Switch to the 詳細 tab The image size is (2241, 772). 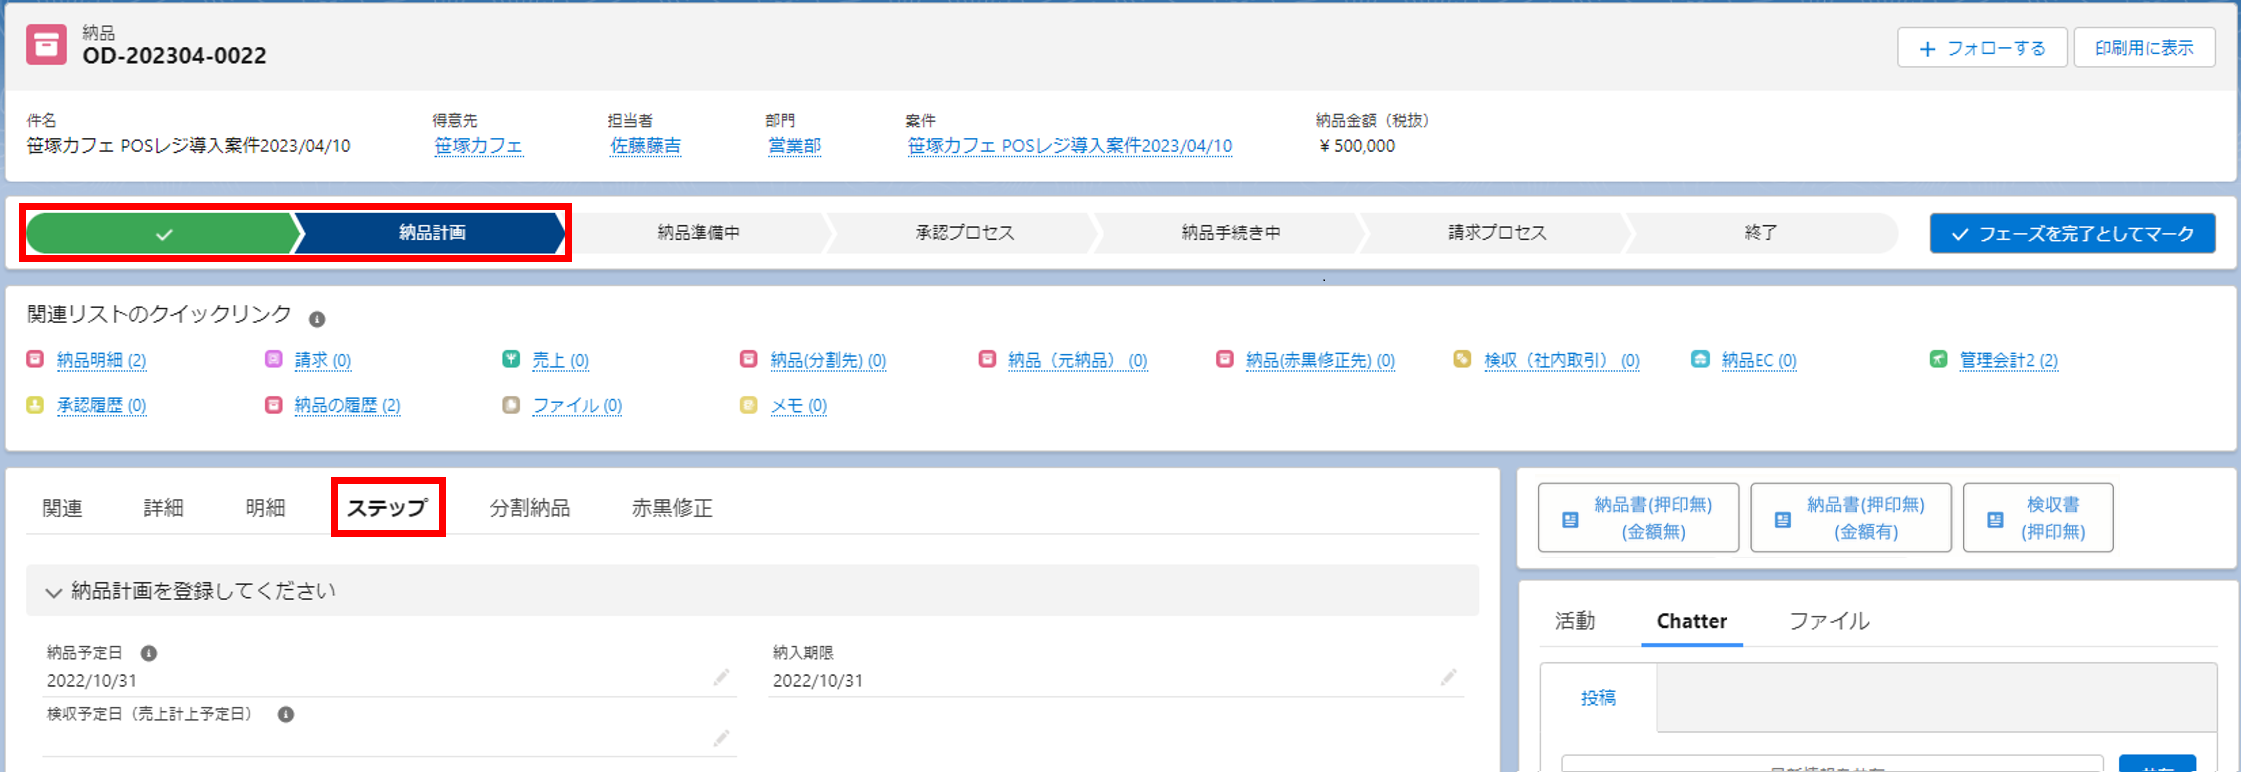point(163,508)
